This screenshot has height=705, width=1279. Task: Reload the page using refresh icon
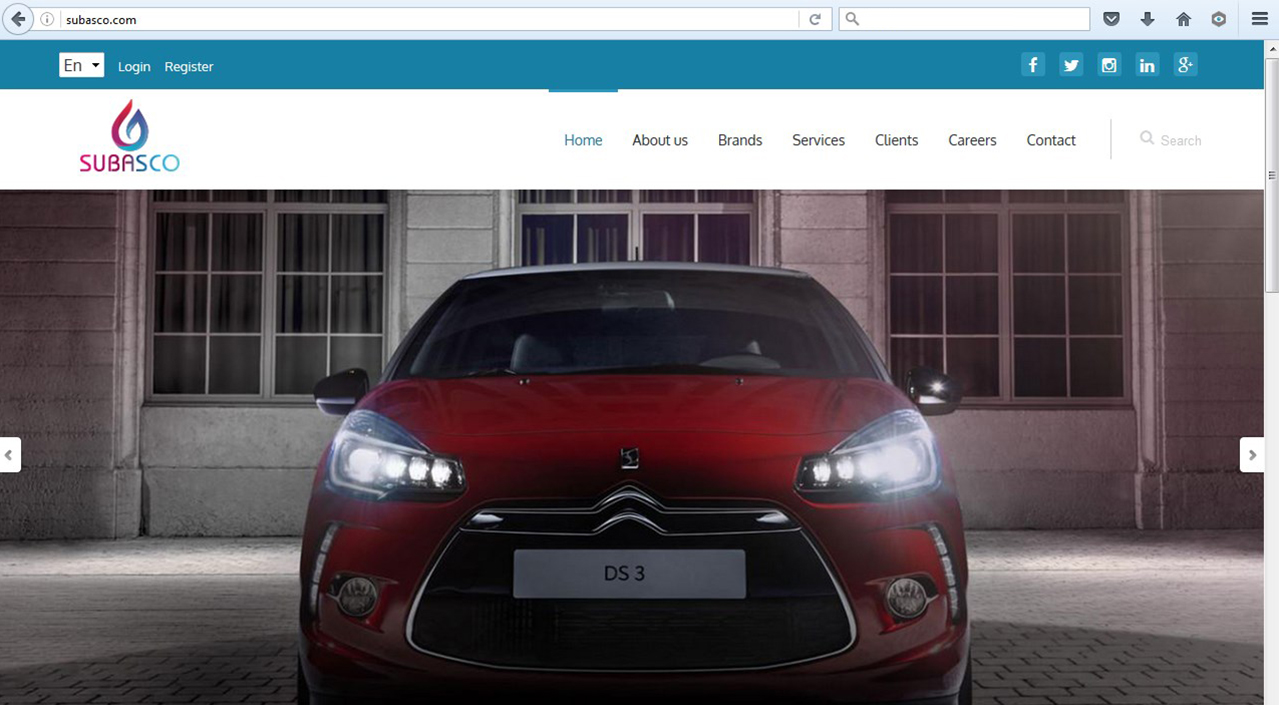click(x=815, y=19)
